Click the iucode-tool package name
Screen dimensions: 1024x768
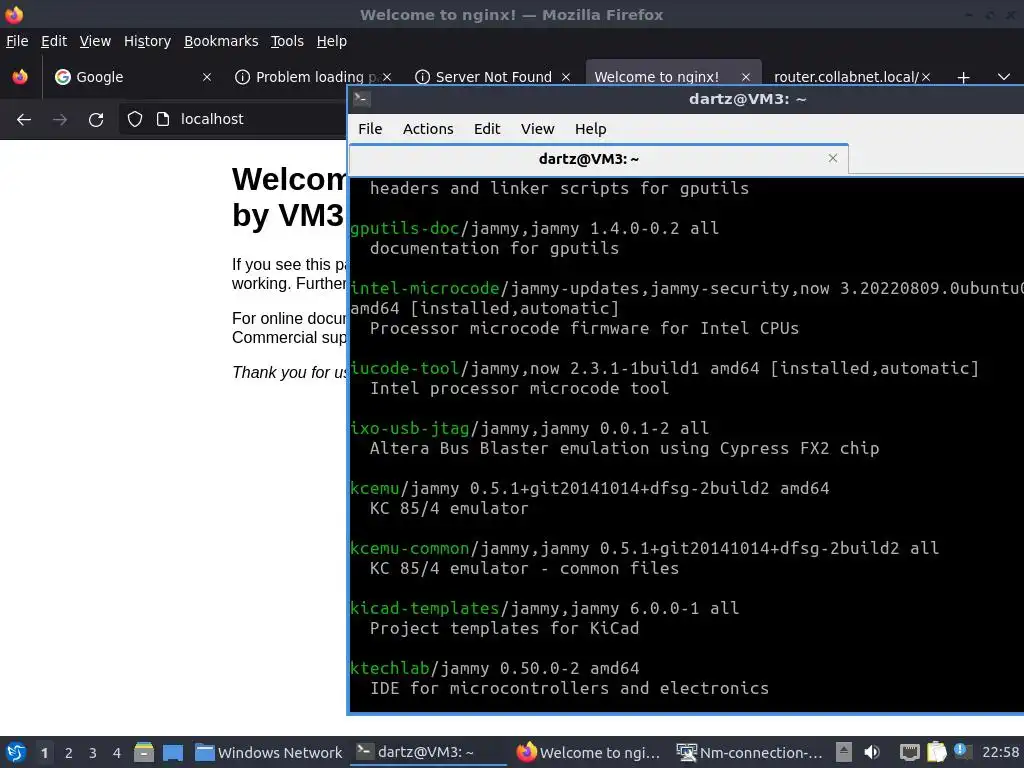tap(405, 368)
